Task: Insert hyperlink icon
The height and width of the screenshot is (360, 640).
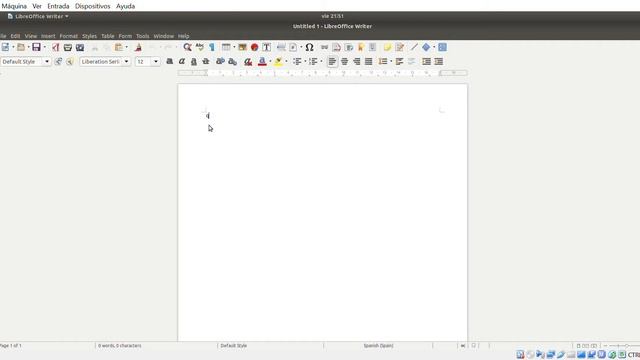Action: pyautogui.click(x=324, y=47)
